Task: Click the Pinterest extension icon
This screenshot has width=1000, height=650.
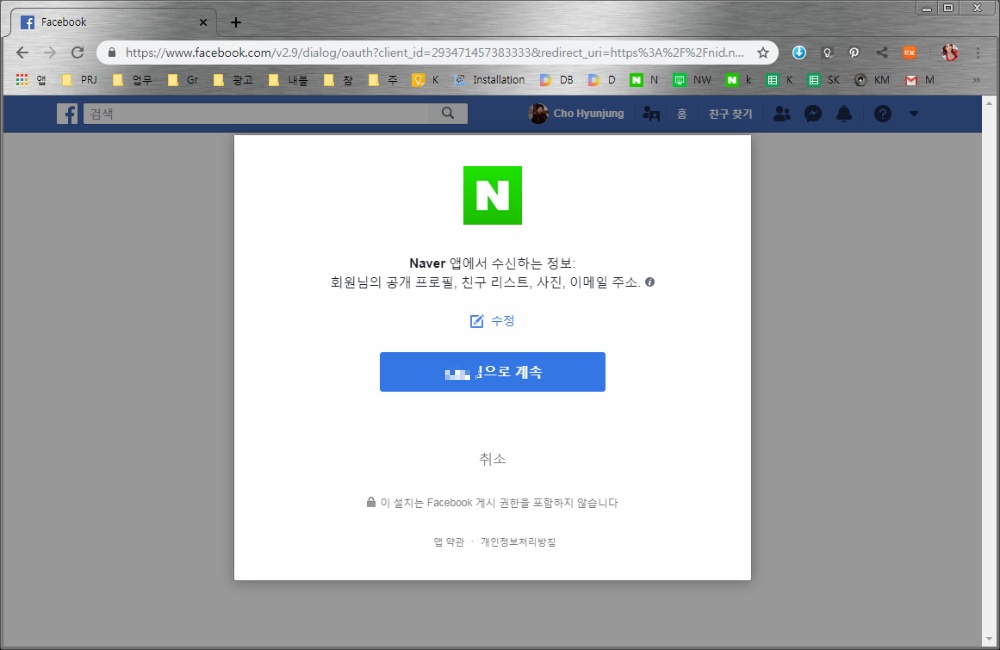Action: pyautogui.click(x=854, y=53)
